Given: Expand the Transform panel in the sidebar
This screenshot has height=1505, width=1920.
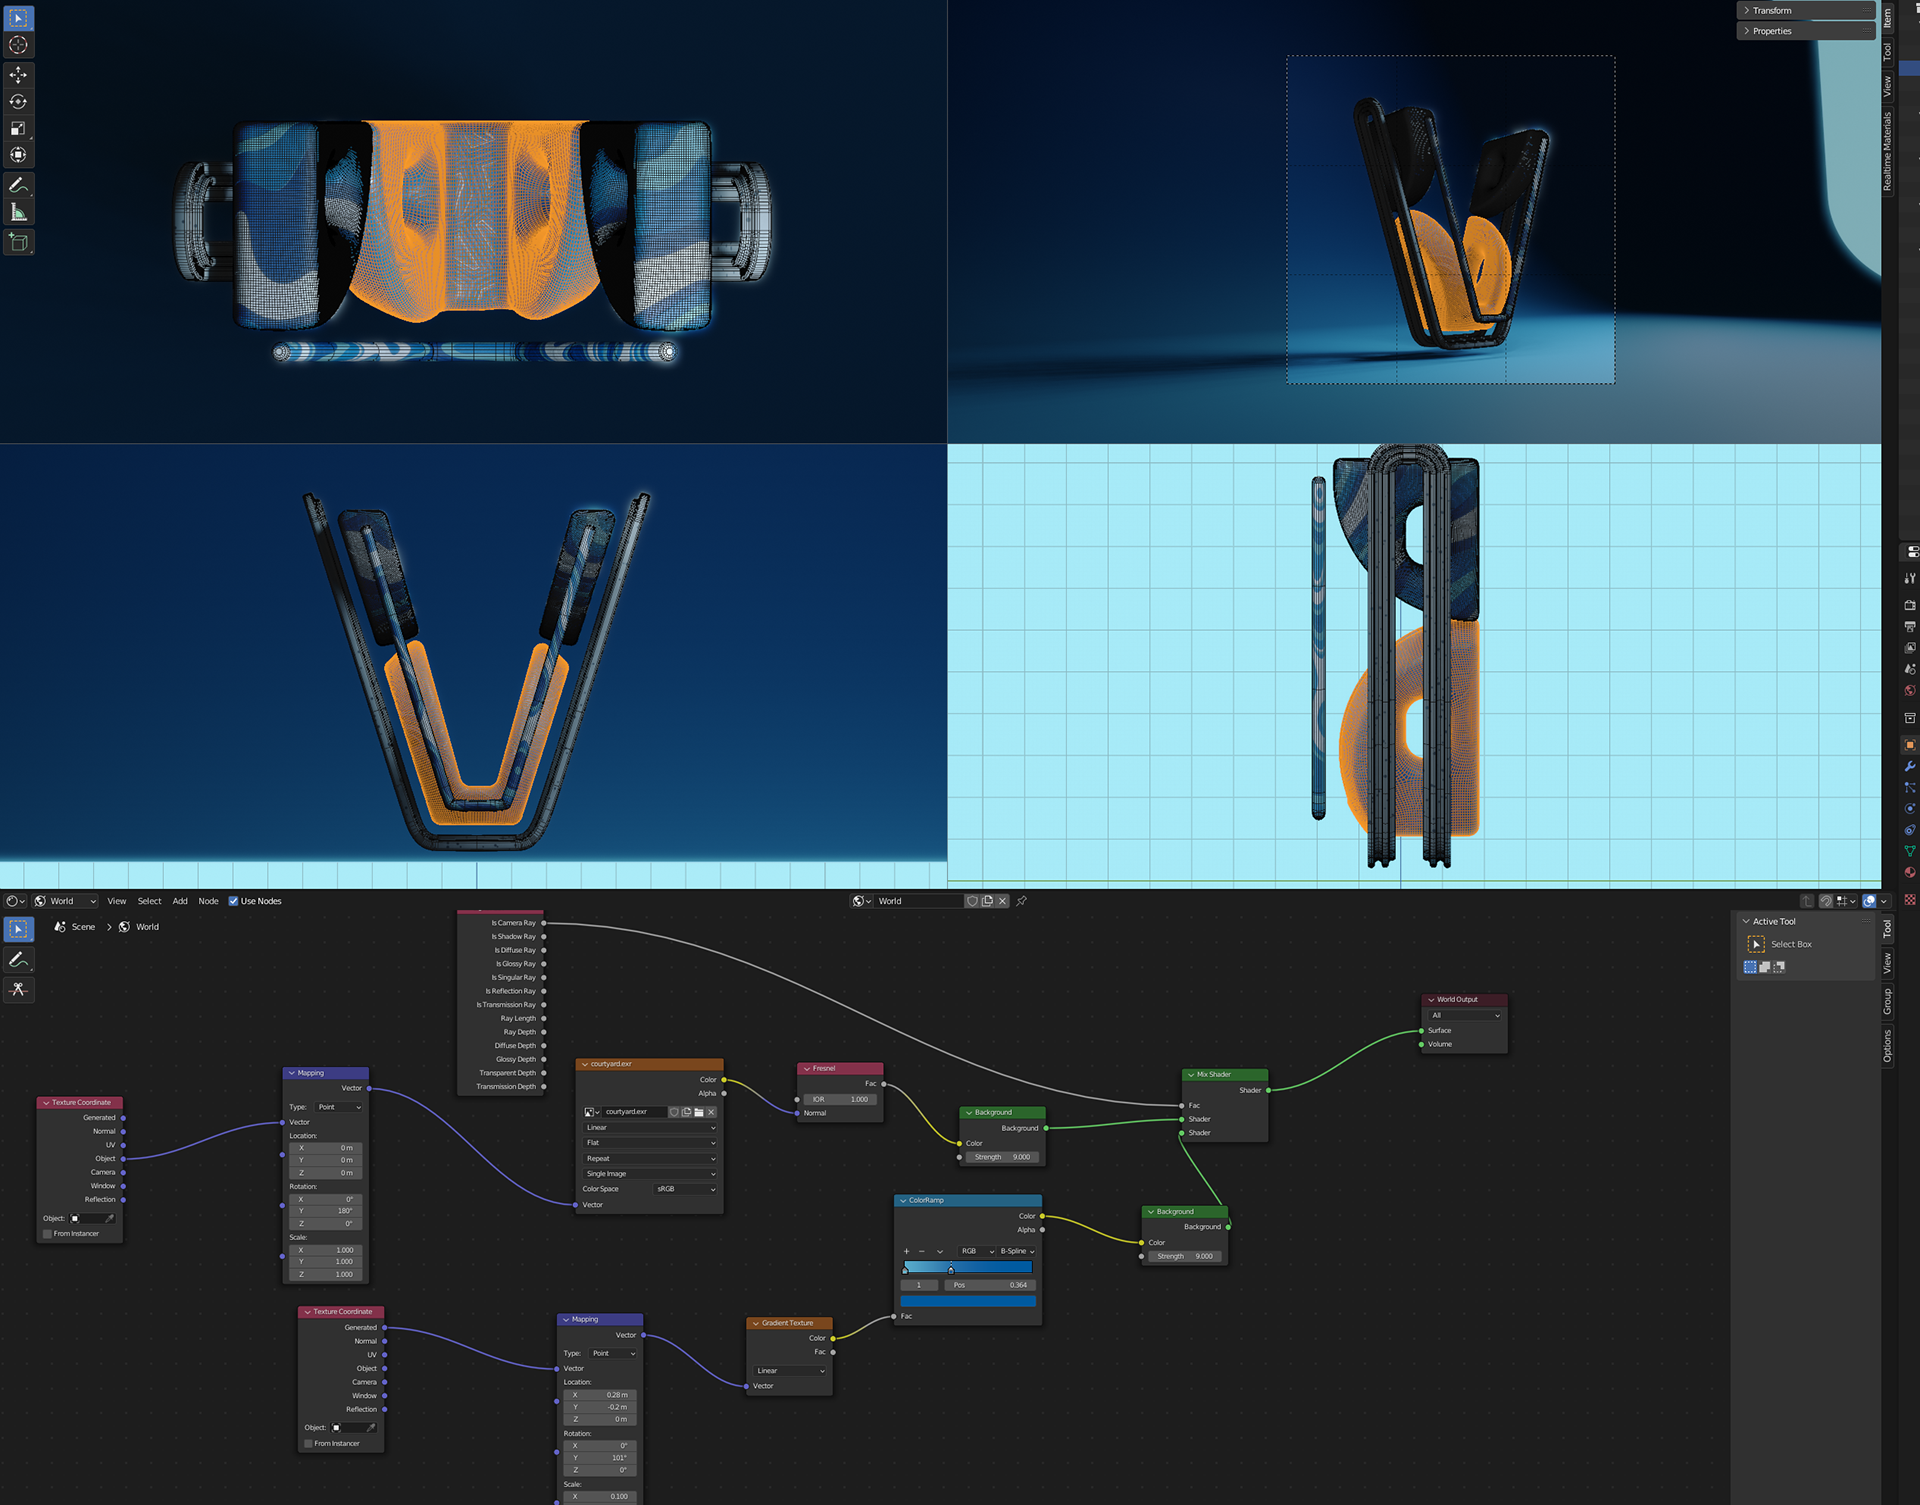Looking at the screenshot, I should pyautogui.click(x=1772, y=10).
